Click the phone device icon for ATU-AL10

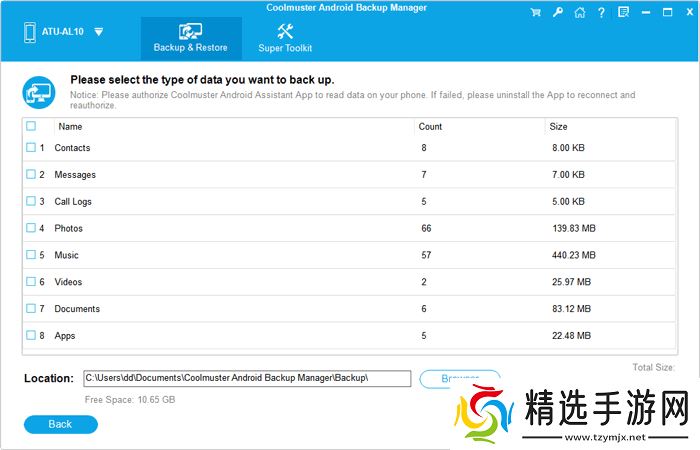[x=29, y=32]
